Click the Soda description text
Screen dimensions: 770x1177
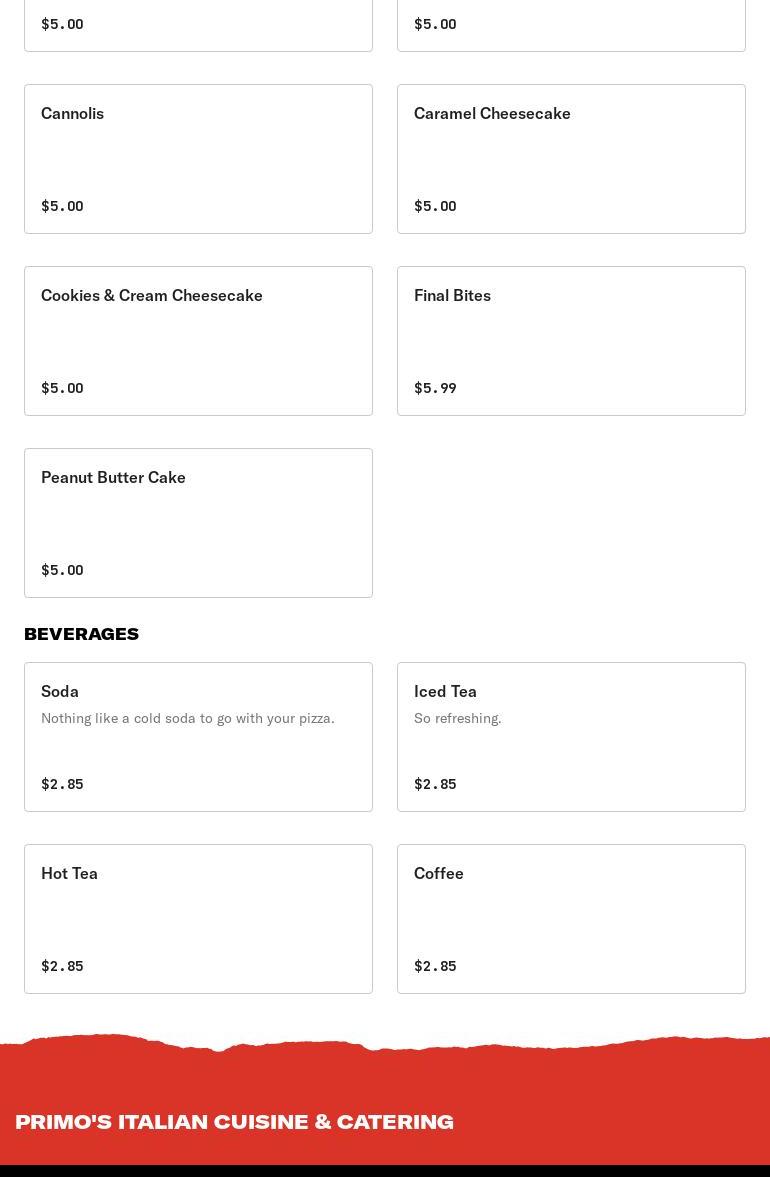(x=188, y=718)
